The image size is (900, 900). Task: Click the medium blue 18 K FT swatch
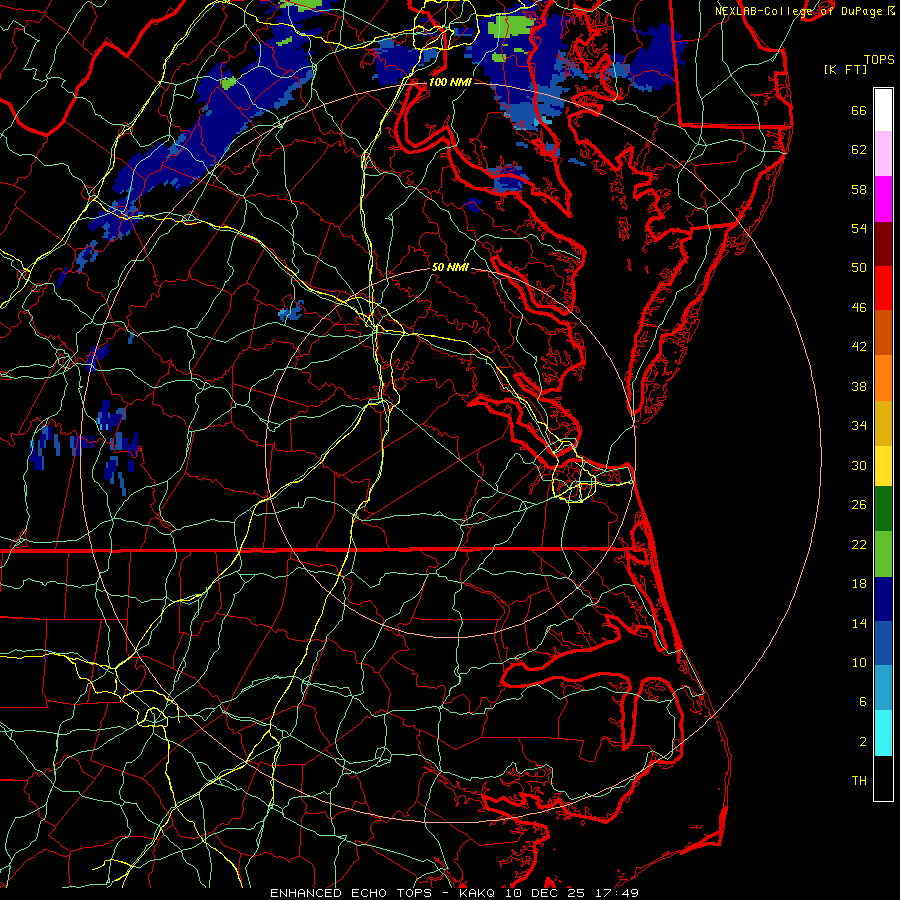[x=883, y=643]
